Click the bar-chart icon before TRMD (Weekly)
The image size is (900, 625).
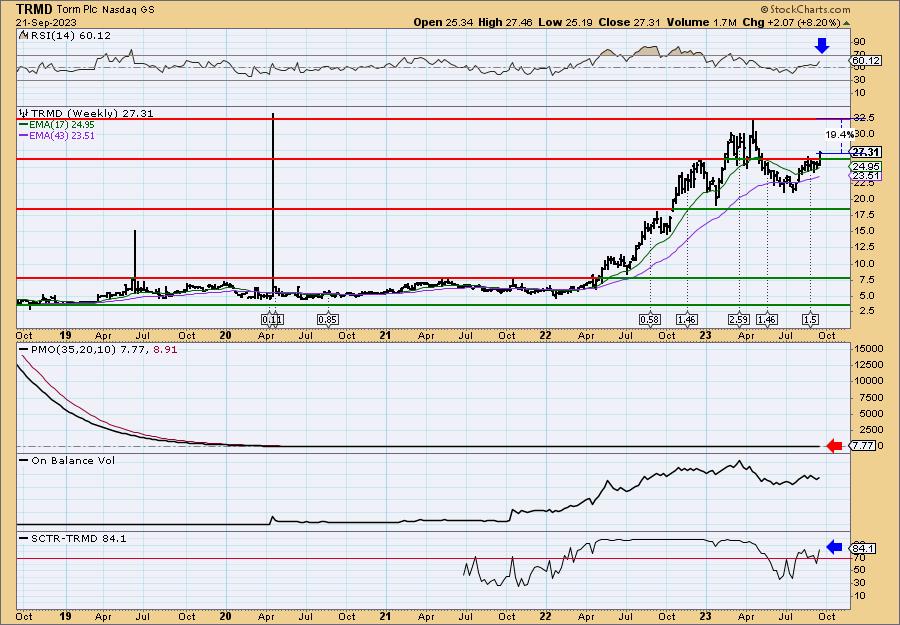pyautogui.click(x=24, y=113)
